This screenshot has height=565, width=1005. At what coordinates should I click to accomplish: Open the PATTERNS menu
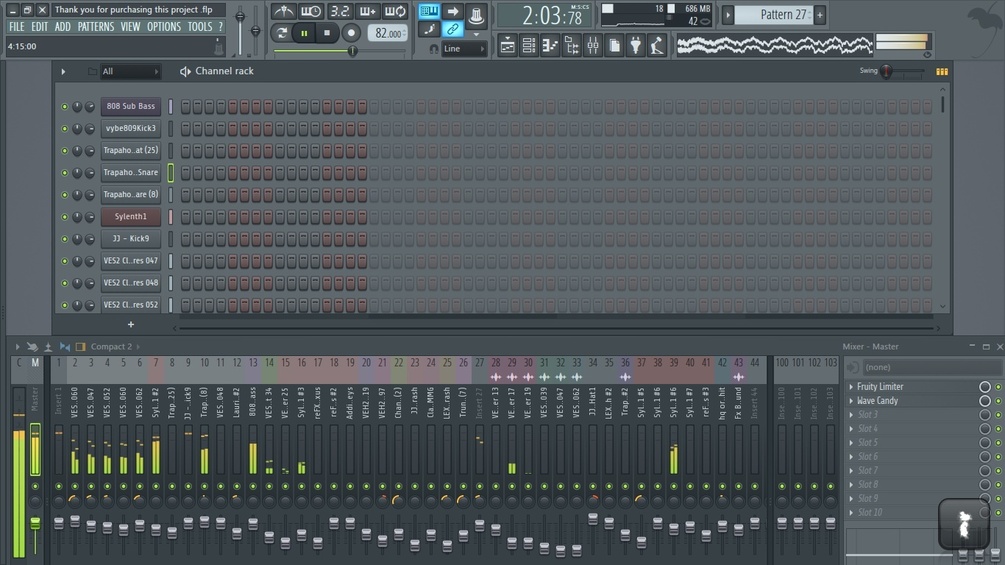click(x=96, y=27)
